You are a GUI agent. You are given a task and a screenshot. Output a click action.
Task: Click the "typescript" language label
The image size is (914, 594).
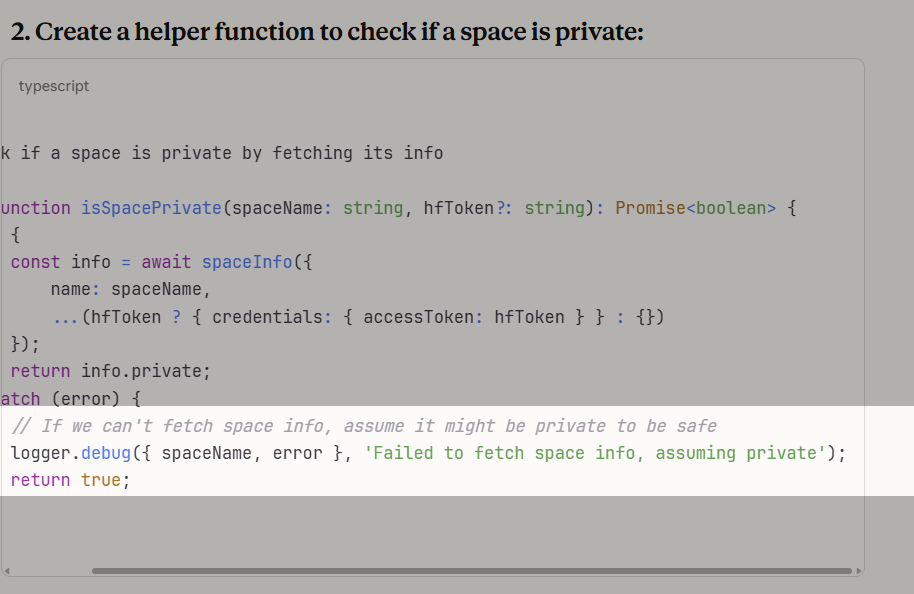54,87
